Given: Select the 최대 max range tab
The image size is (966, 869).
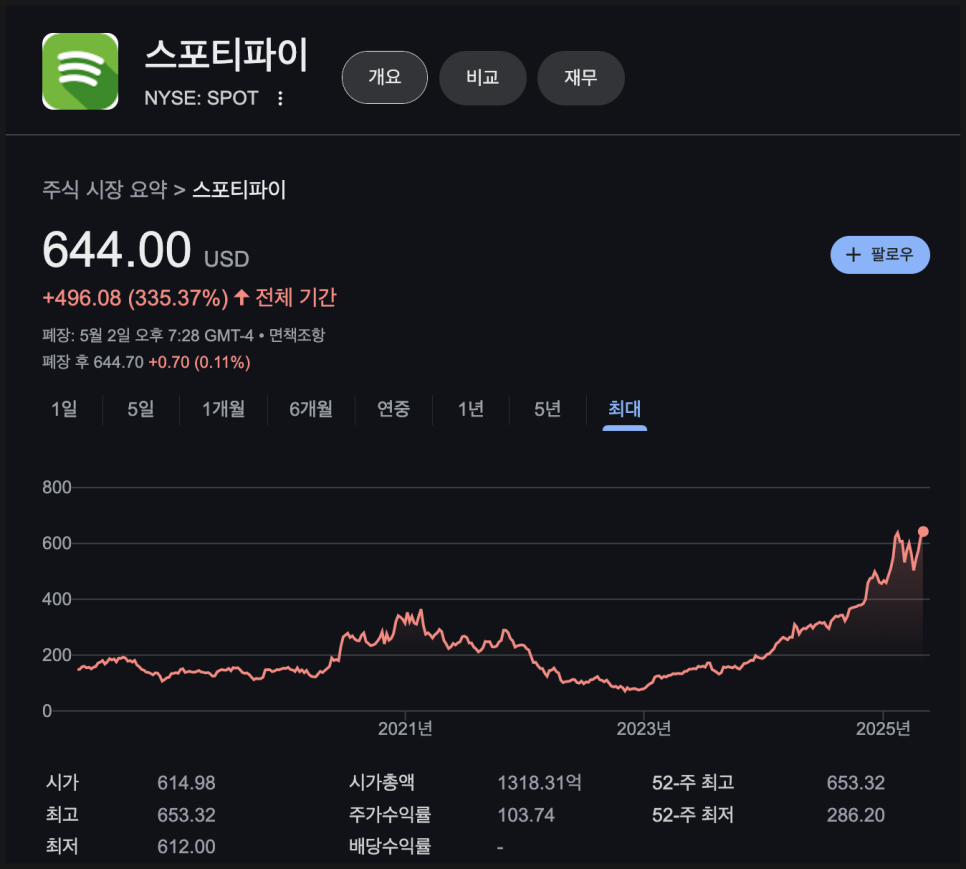Looking at the screenshot, I should point(624,409).
